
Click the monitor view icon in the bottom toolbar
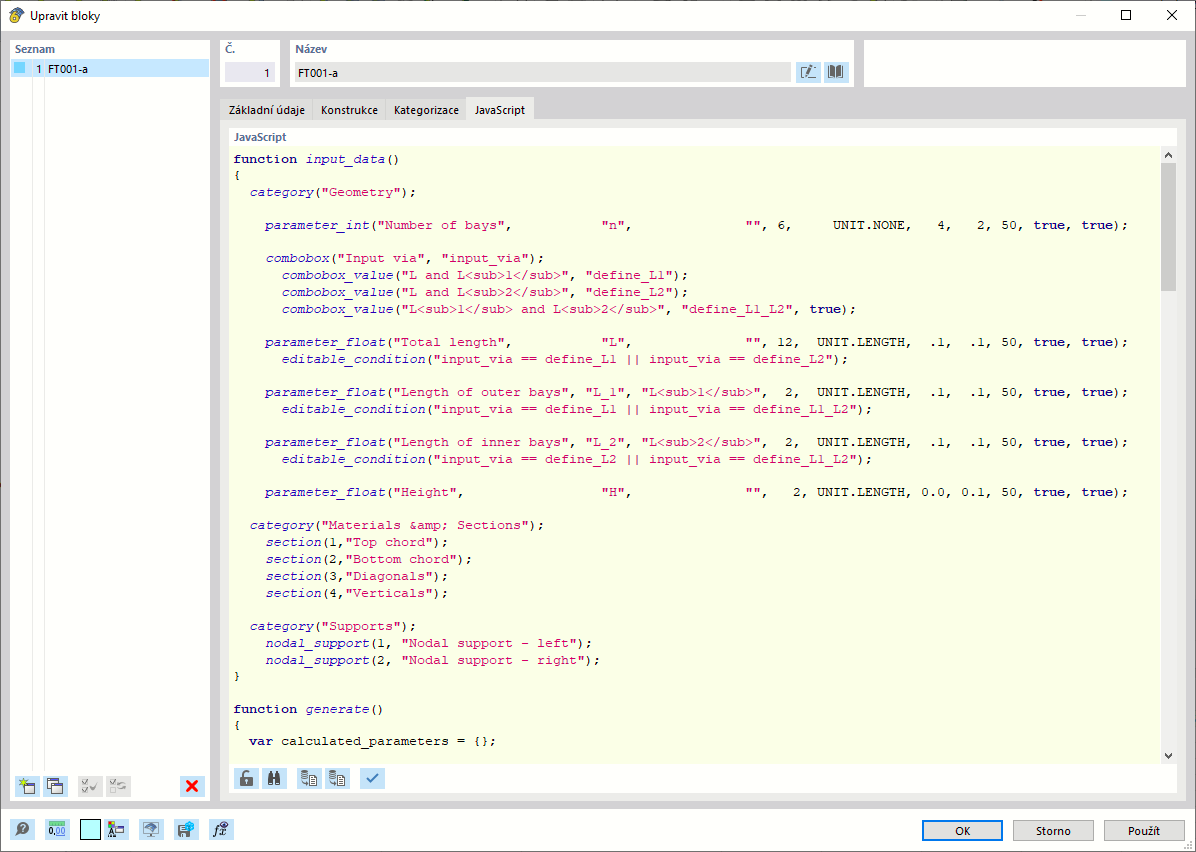click(151, 829)
